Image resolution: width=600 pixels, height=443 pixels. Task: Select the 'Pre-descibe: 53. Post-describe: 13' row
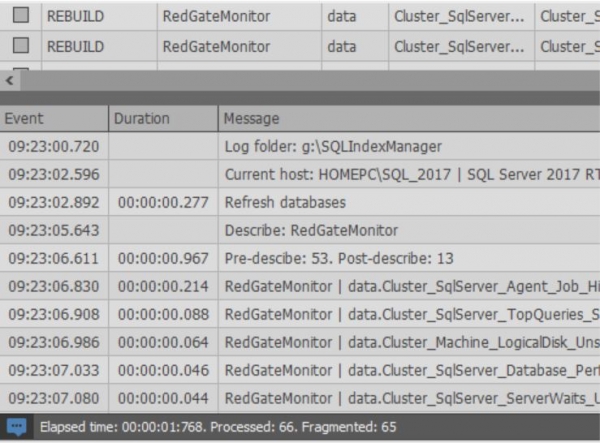[339, 258]
